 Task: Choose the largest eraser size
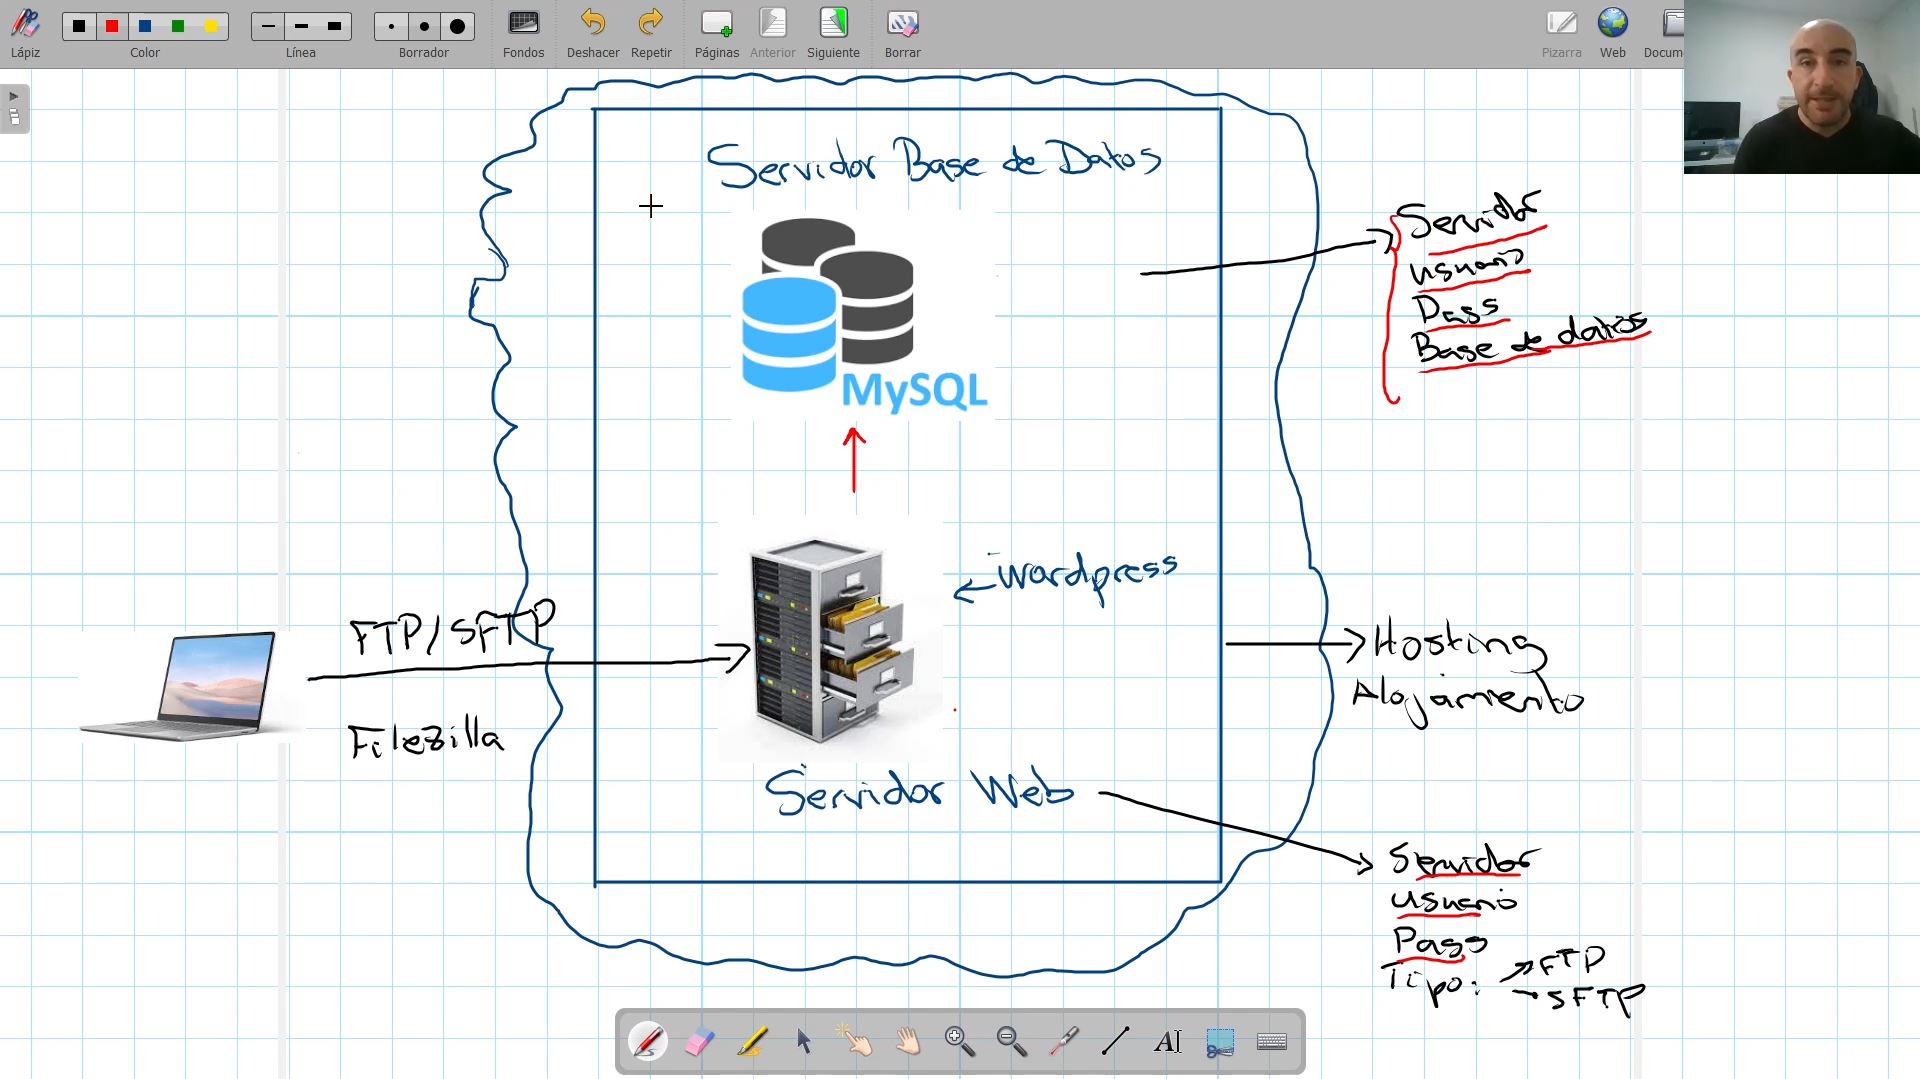[457, 26]
